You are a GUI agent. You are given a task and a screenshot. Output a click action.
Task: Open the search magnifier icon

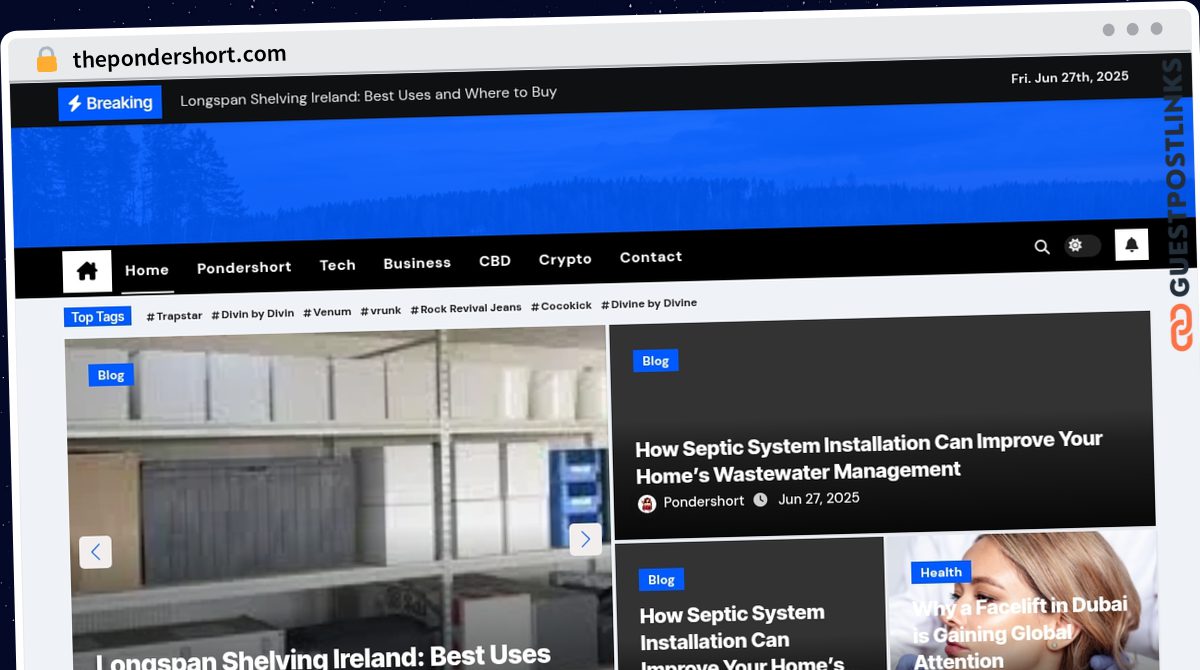pos(1041,247)
